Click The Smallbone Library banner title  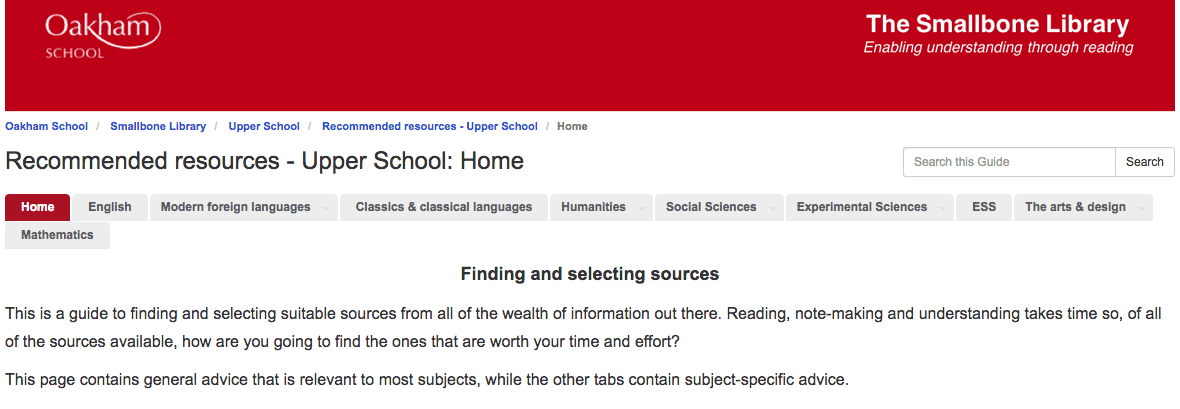point(998,24)
